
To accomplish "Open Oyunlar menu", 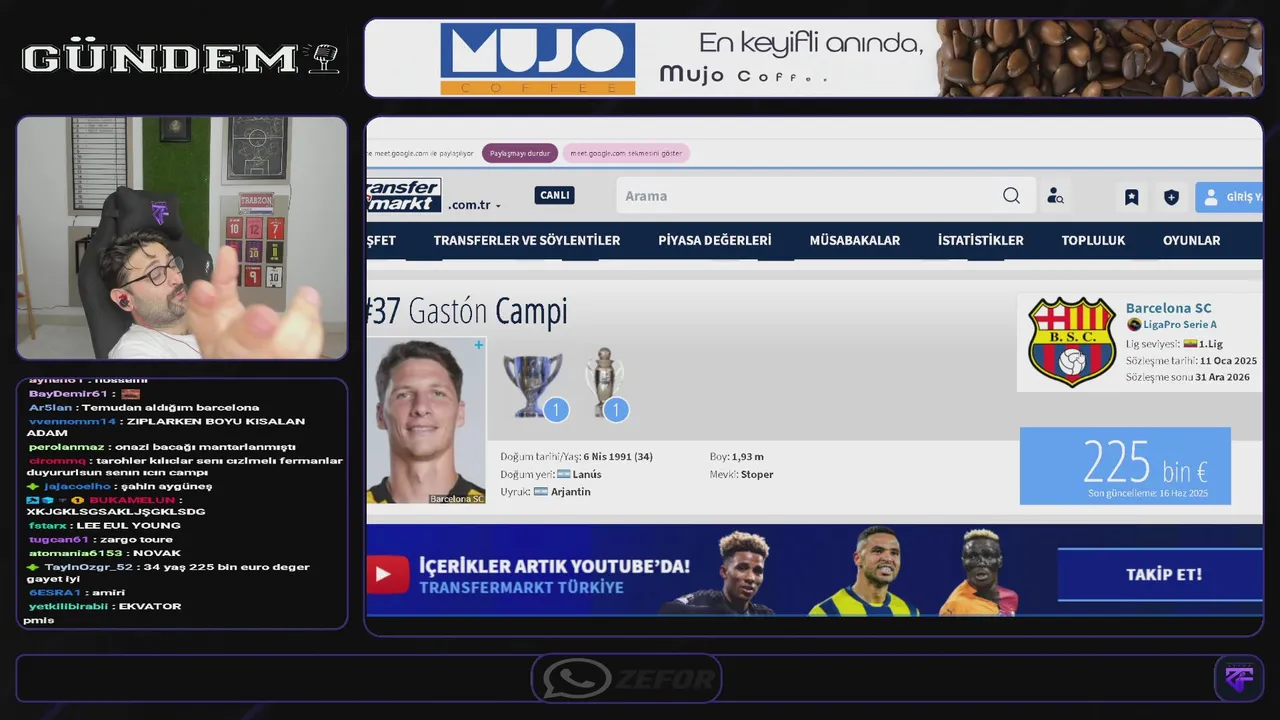I will pyautogui.click(x=1191, y=240).
